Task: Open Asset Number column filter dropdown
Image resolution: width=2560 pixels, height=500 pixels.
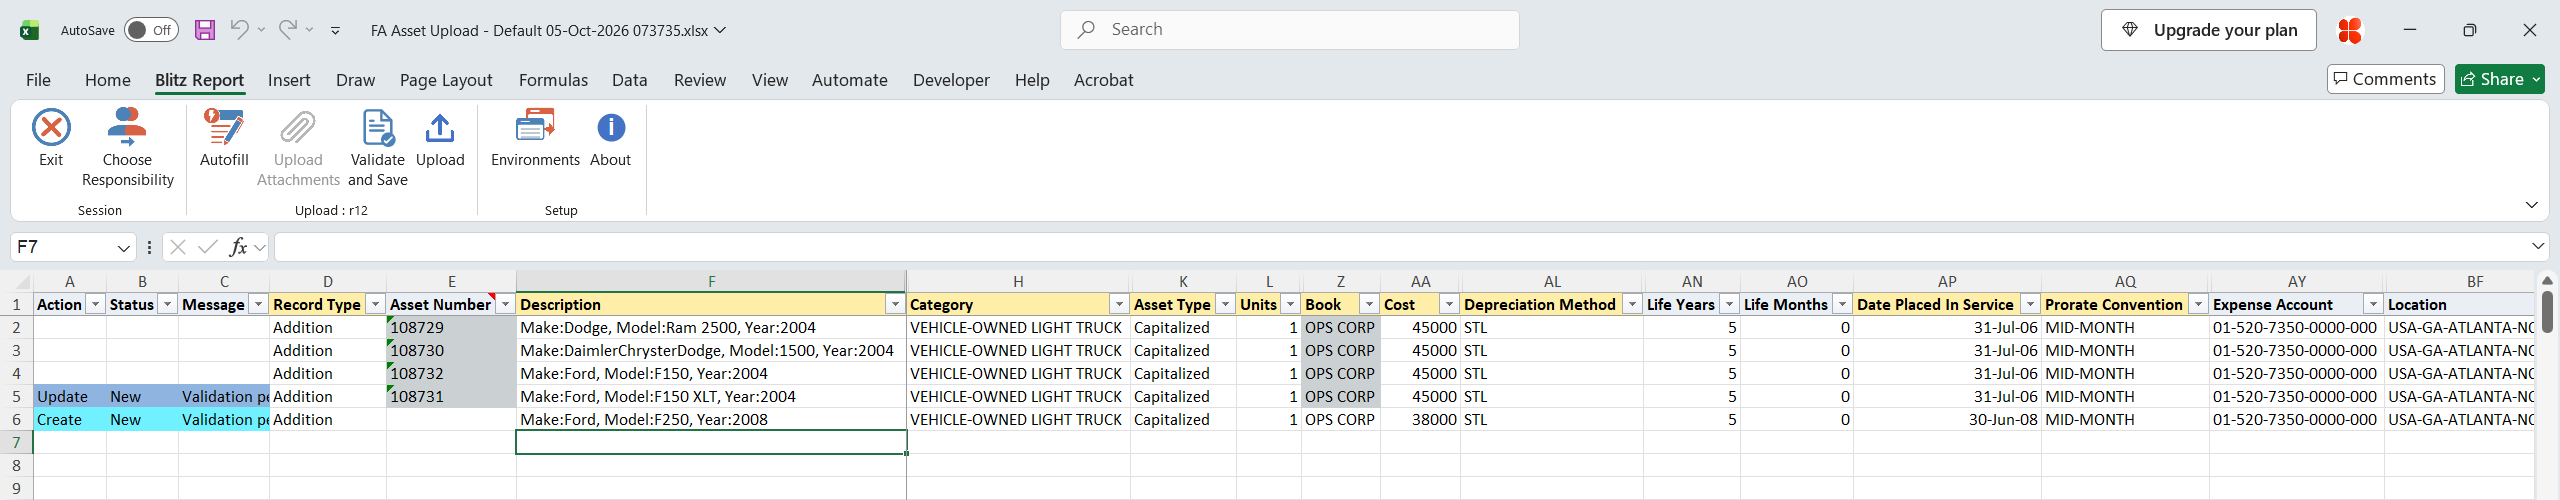Action: click(x=505, y=305)
